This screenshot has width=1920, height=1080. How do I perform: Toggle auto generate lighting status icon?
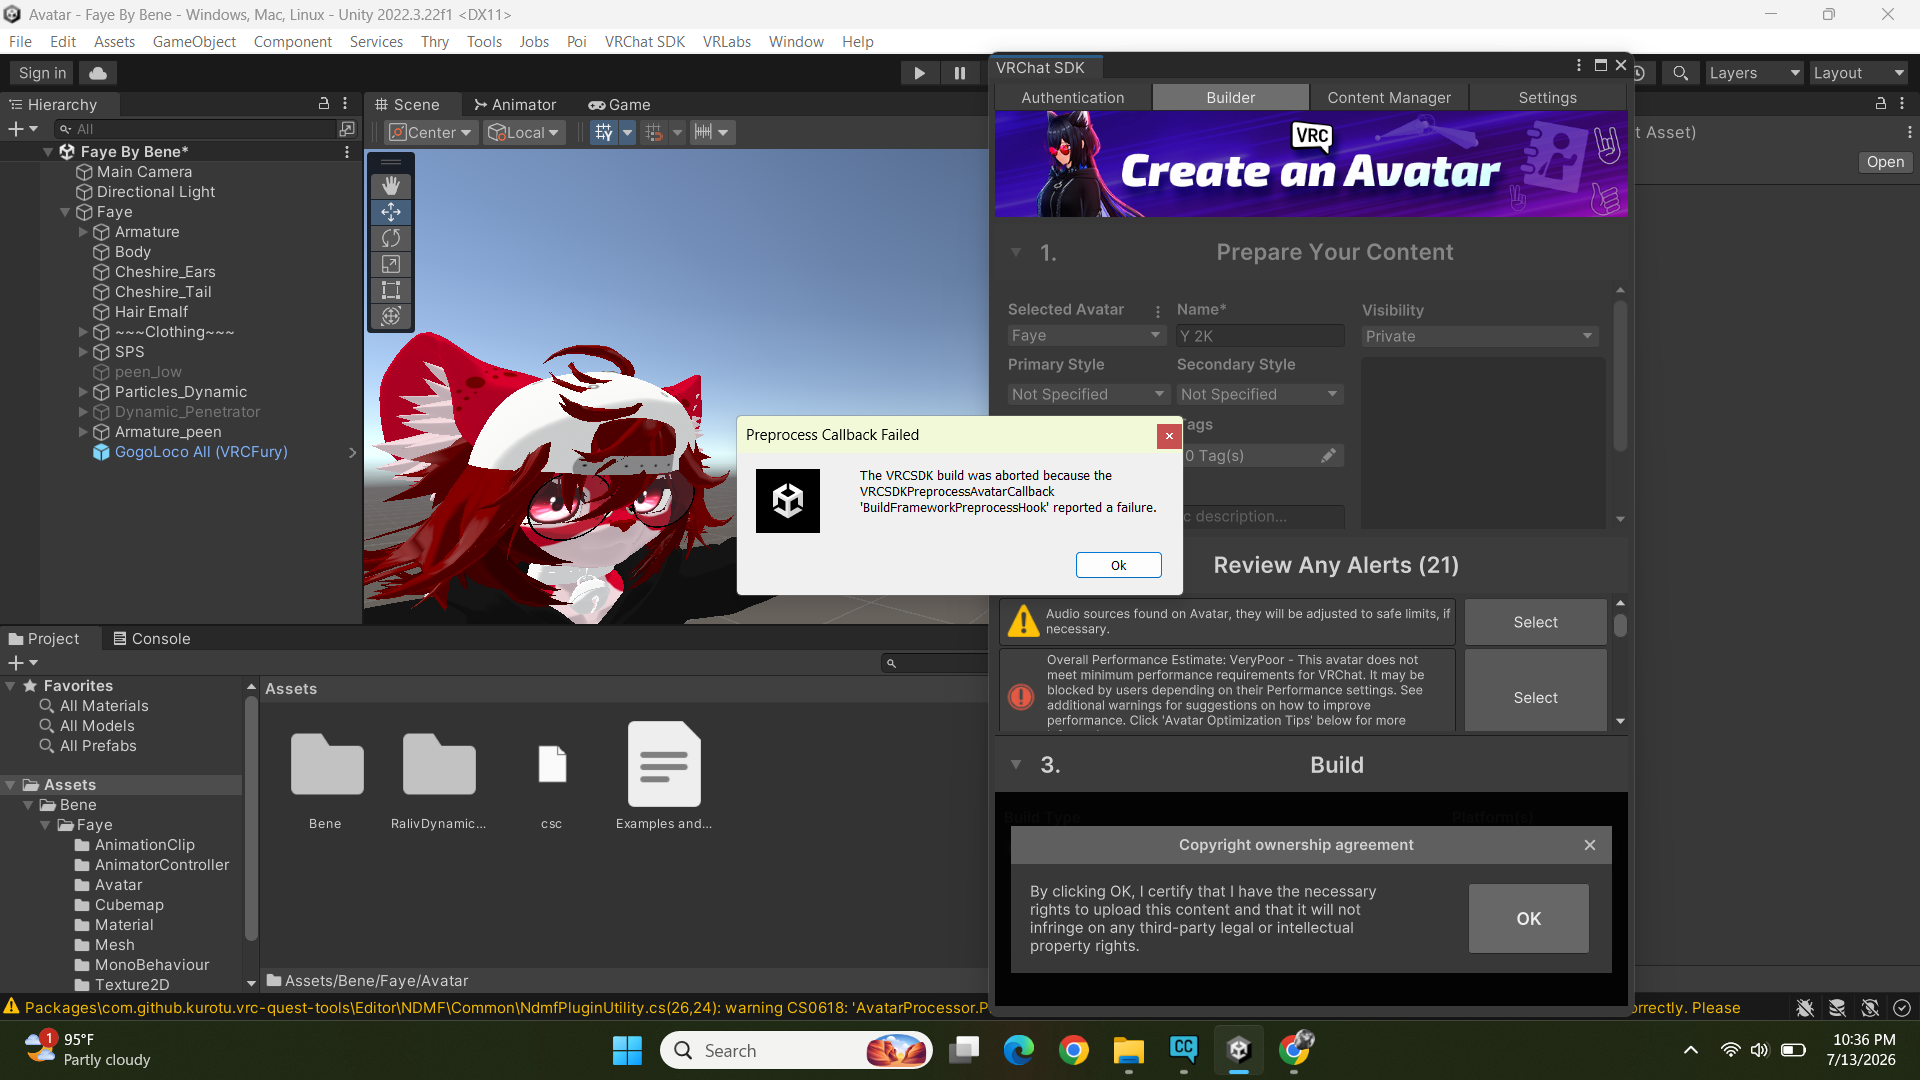point(1870,1008)
